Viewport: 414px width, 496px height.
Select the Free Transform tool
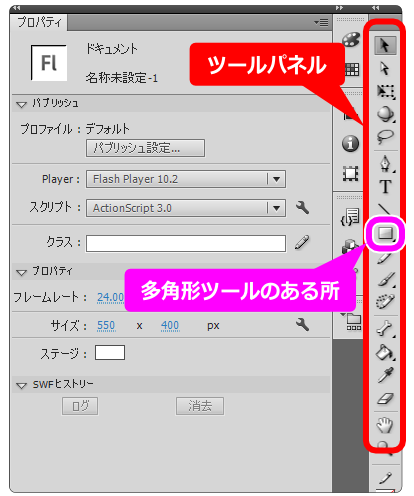[386, 91]
